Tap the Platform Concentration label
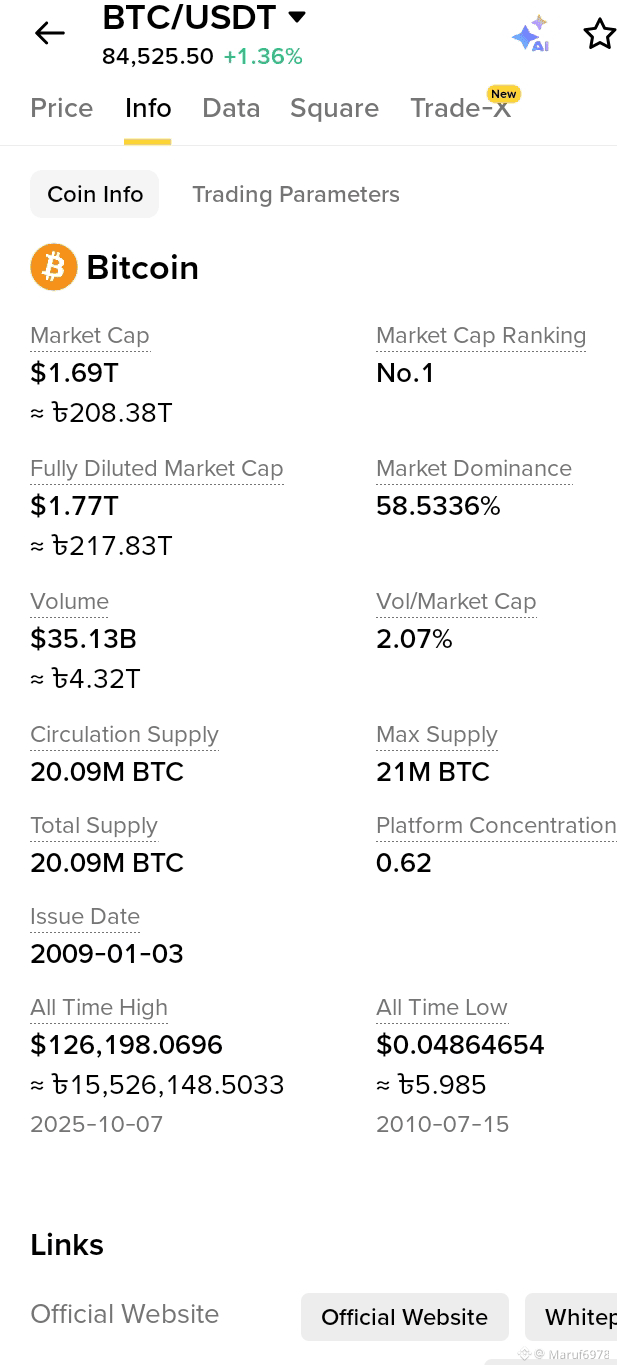 496,826
